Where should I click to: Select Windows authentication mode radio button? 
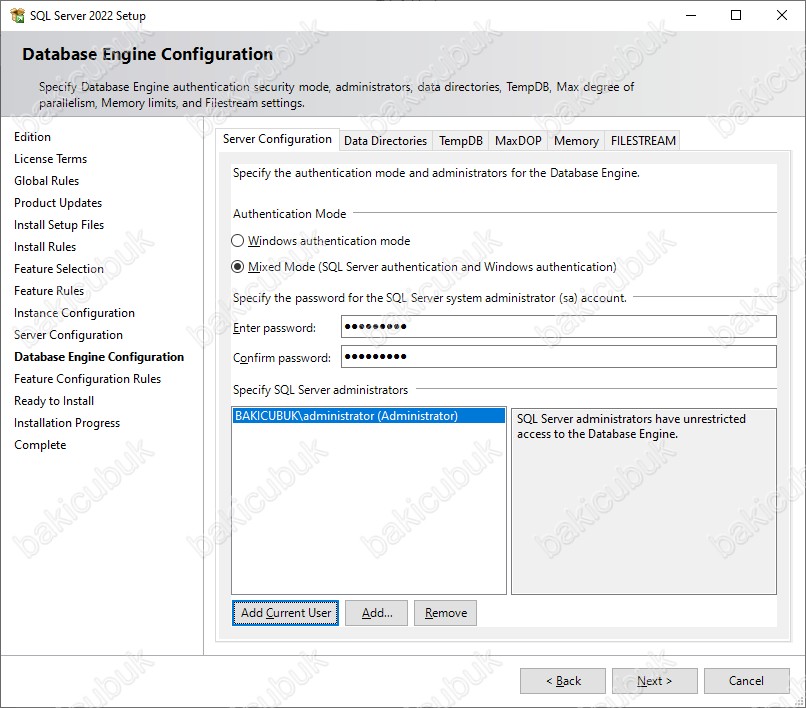(237, 241)
